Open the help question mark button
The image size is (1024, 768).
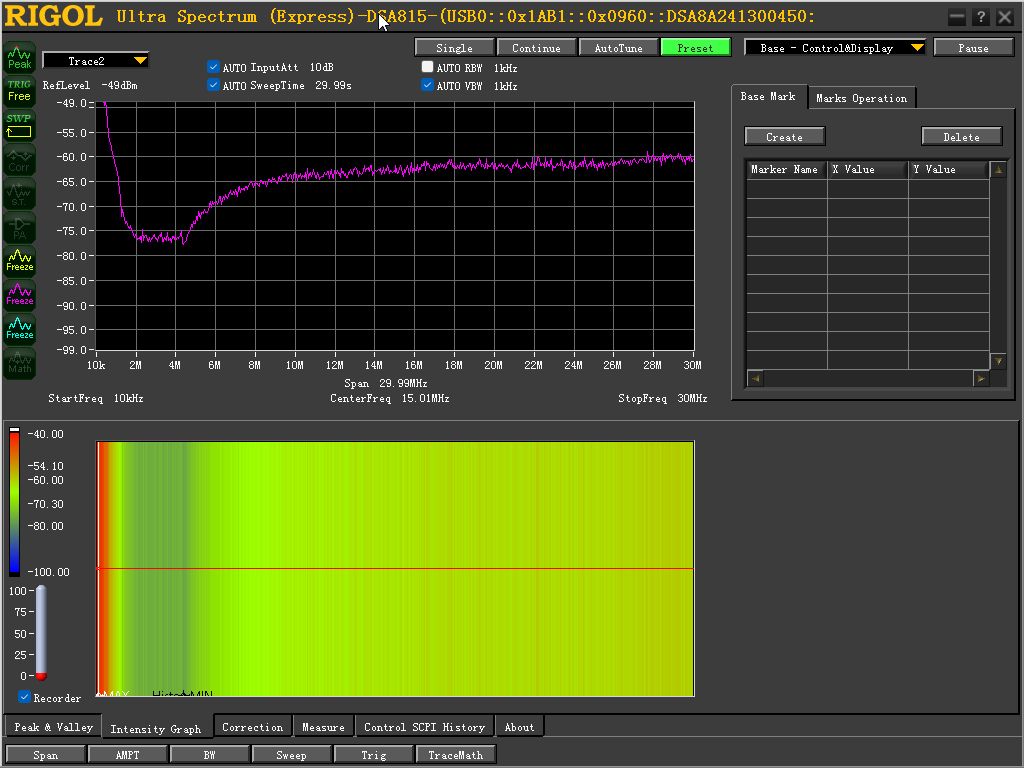(x=980, y=17)
